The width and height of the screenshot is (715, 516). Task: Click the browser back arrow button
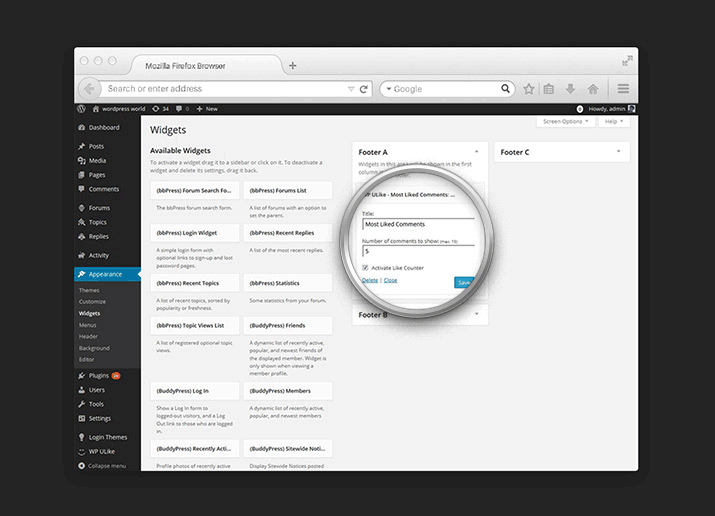pyautogui.click(x=90, y=88)
